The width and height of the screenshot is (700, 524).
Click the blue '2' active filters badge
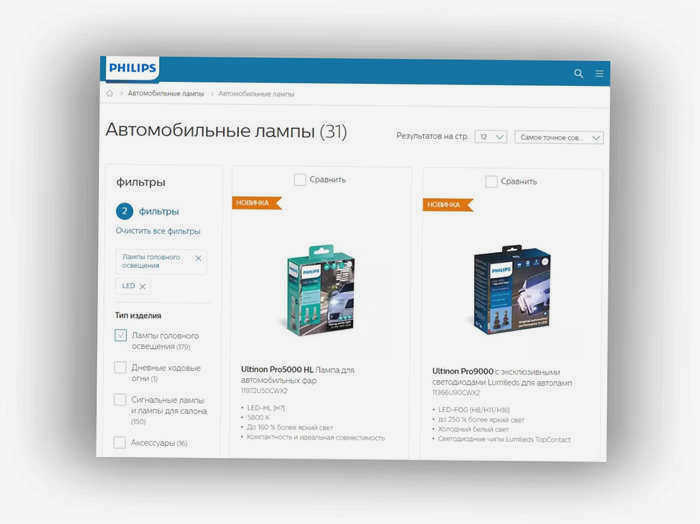125,211
